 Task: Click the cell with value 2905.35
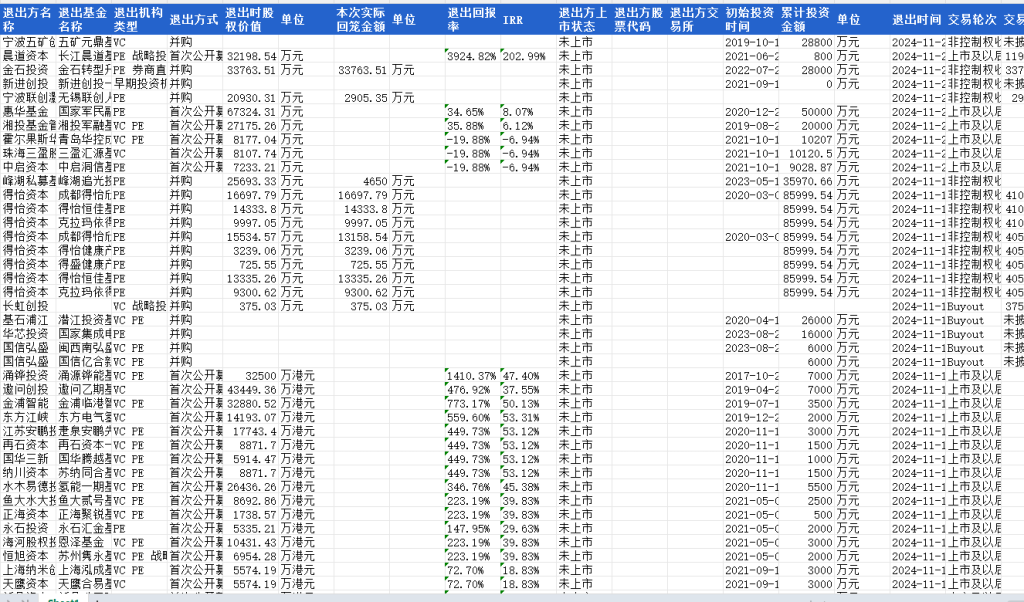[361, 98]
